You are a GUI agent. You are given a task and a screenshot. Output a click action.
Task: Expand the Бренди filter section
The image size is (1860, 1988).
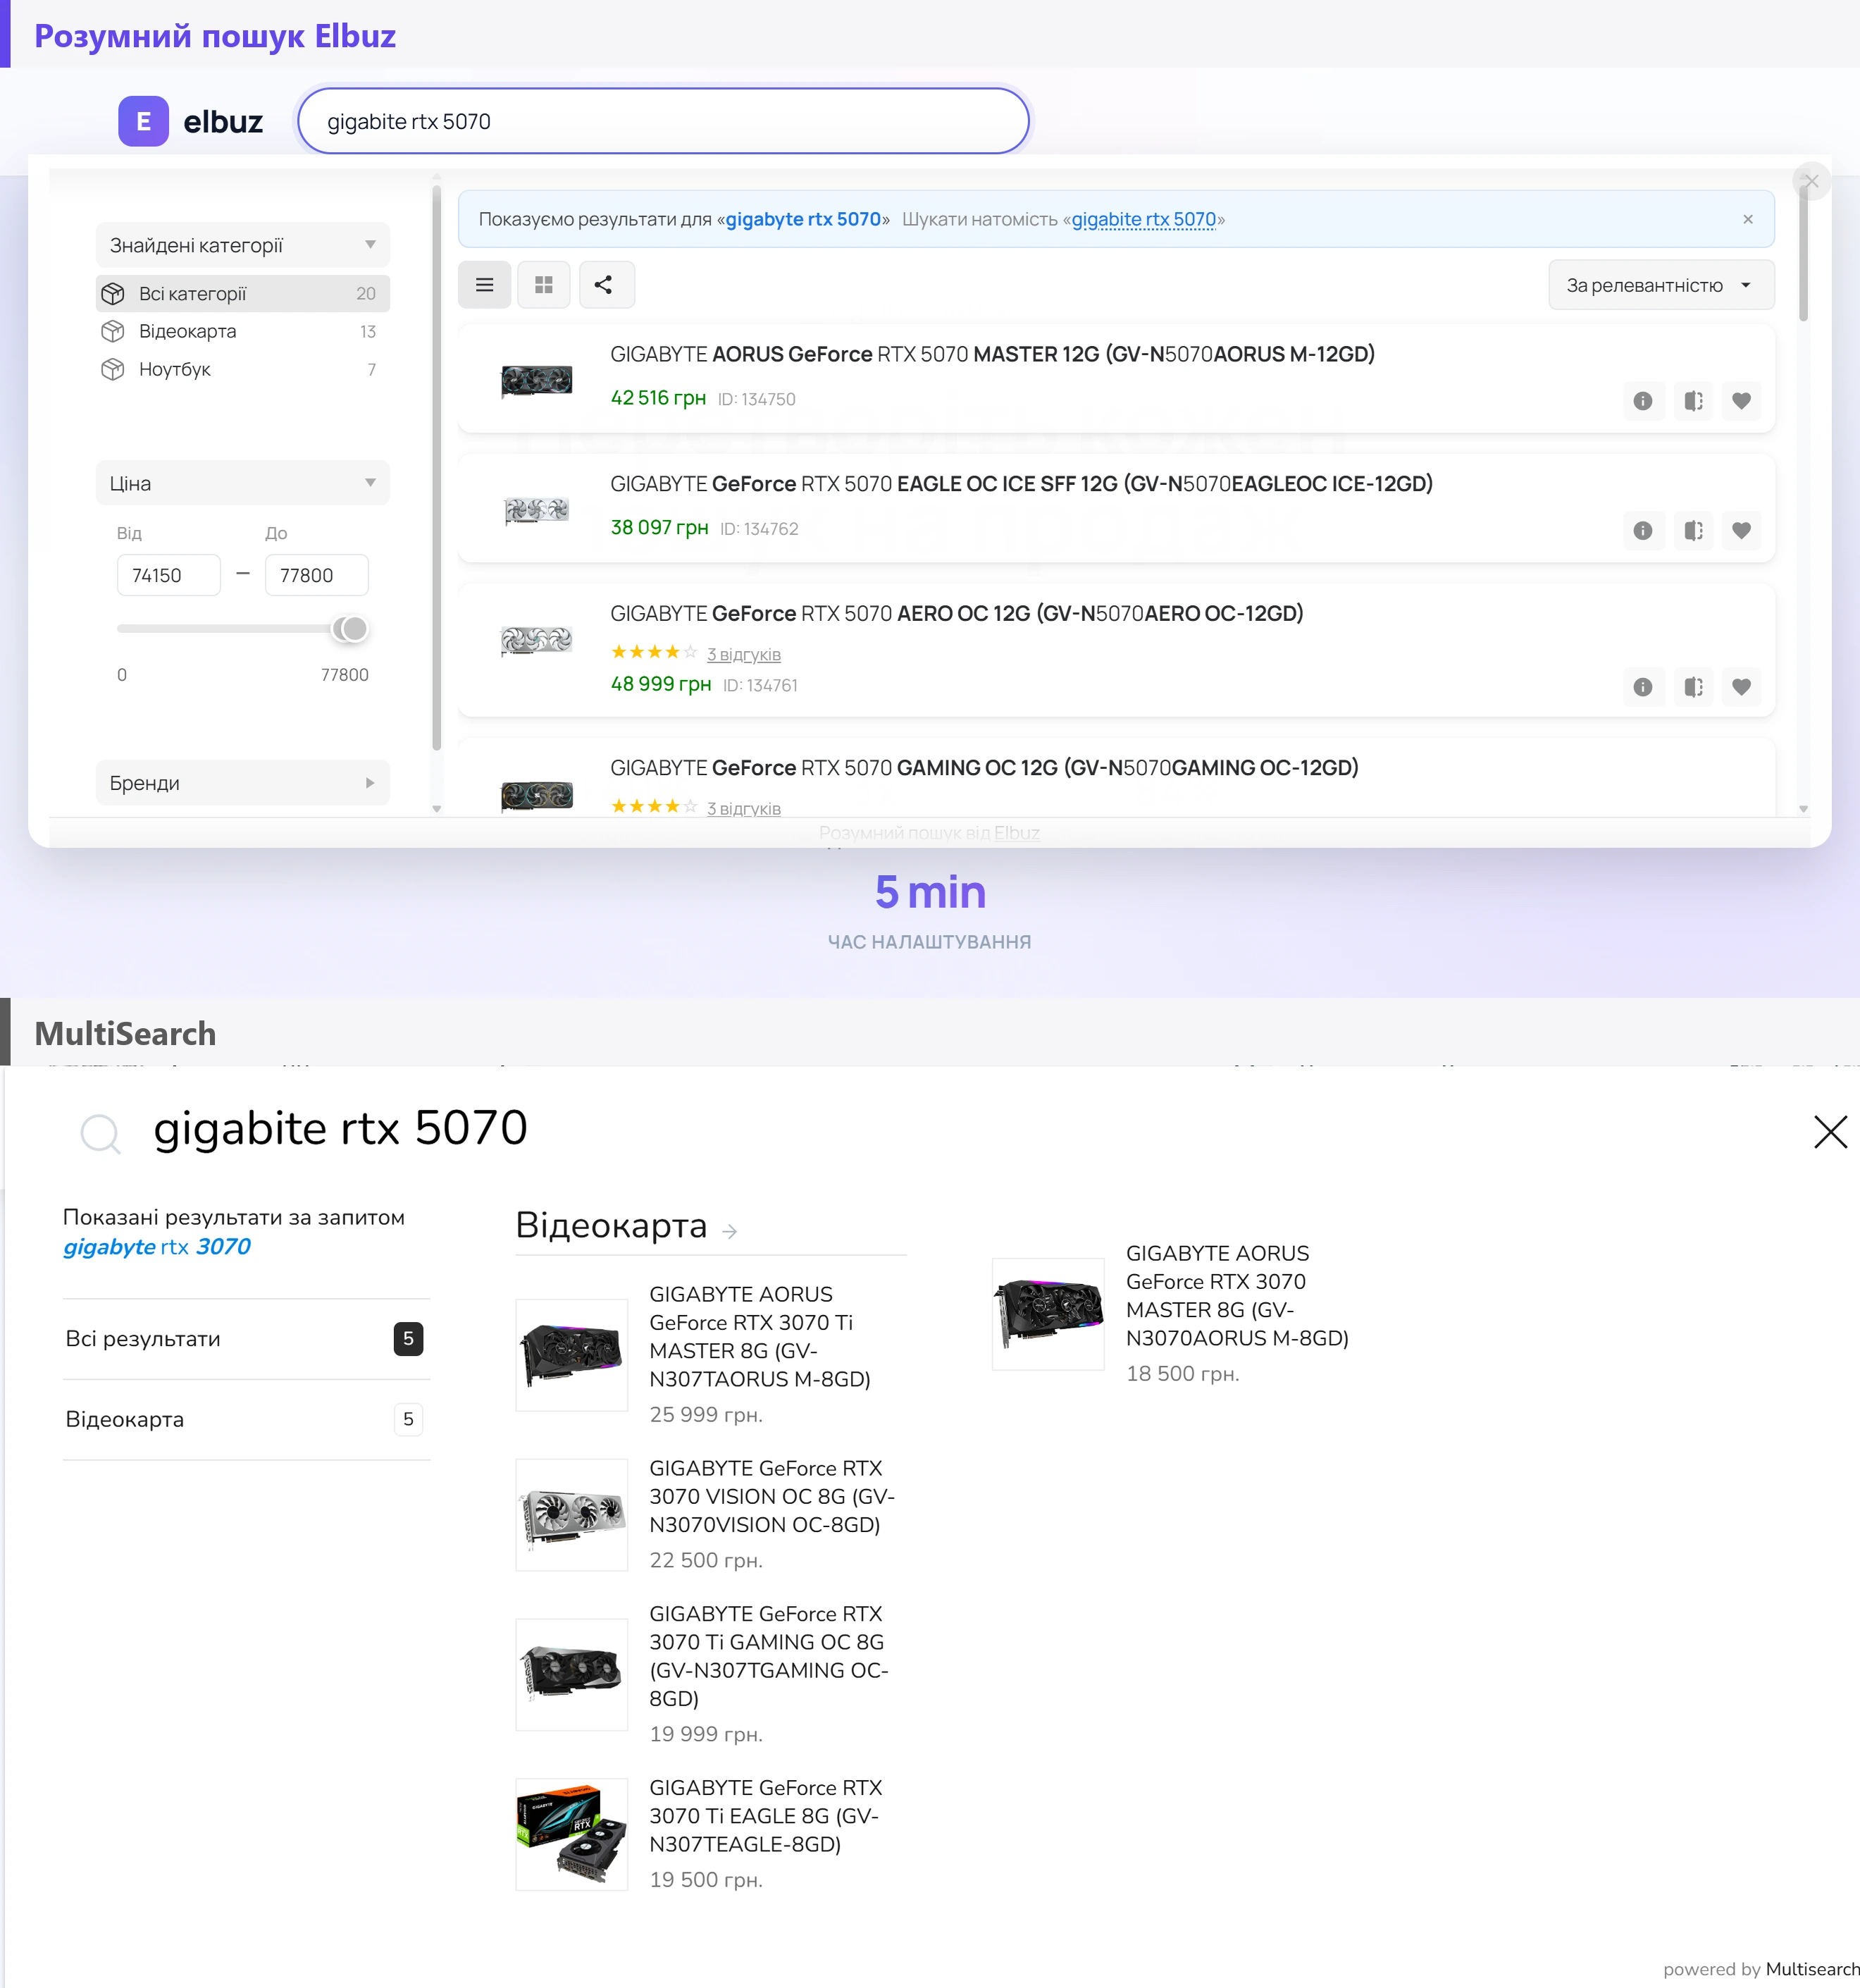pos(243,783)
